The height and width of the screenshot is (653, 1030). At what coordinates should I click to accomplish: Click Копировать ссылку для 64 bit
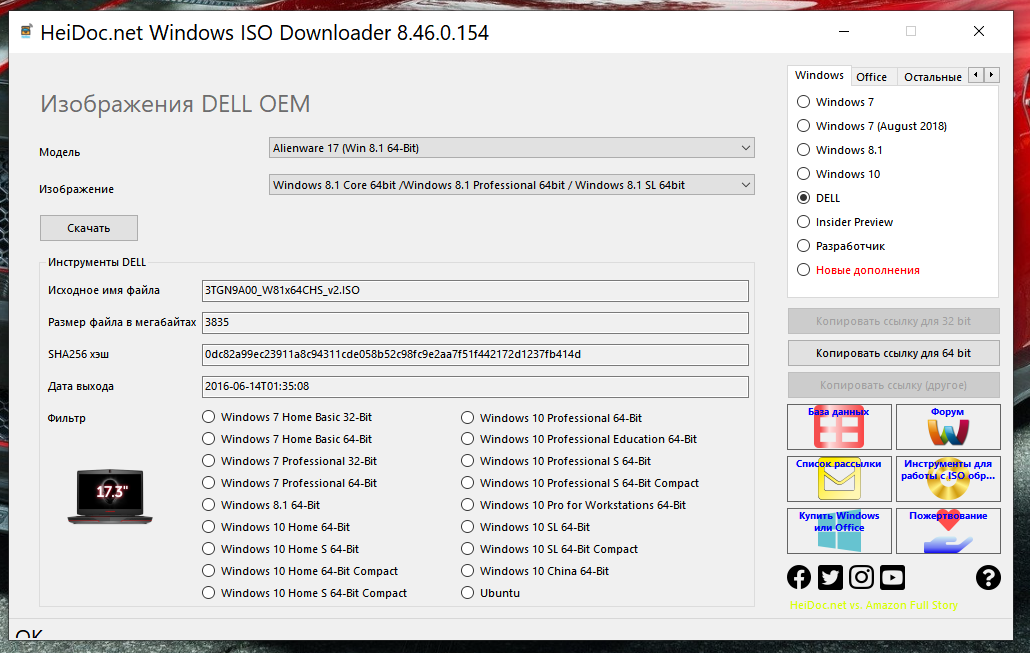coord(893,353)
